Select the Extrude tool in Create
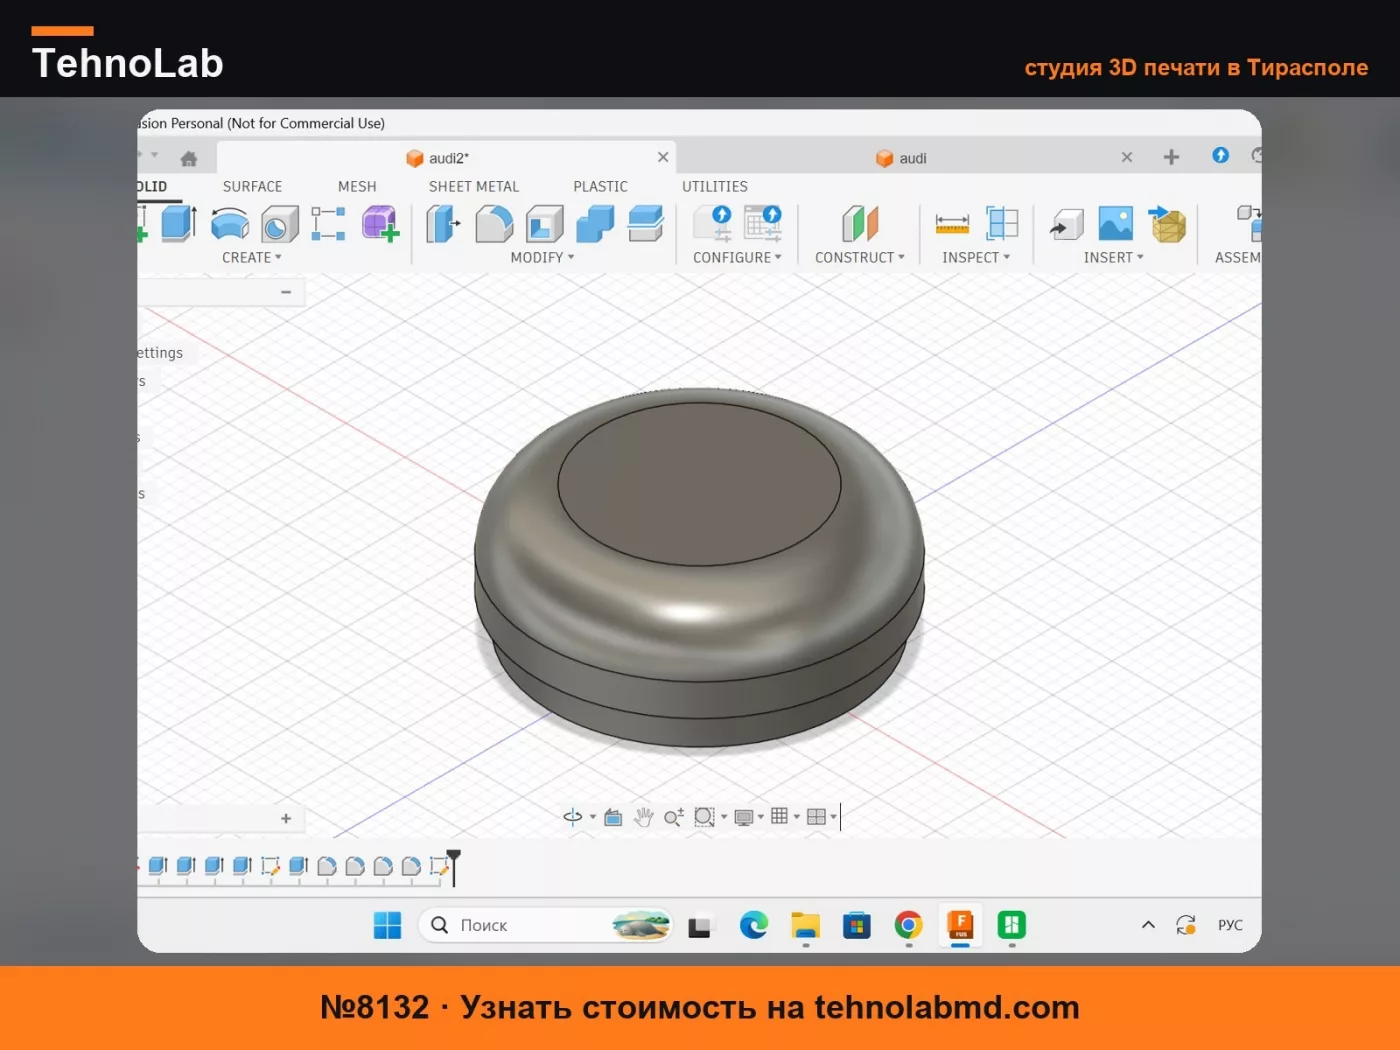This screenshot has width=1400, height=1050. (x=179, y=223)
